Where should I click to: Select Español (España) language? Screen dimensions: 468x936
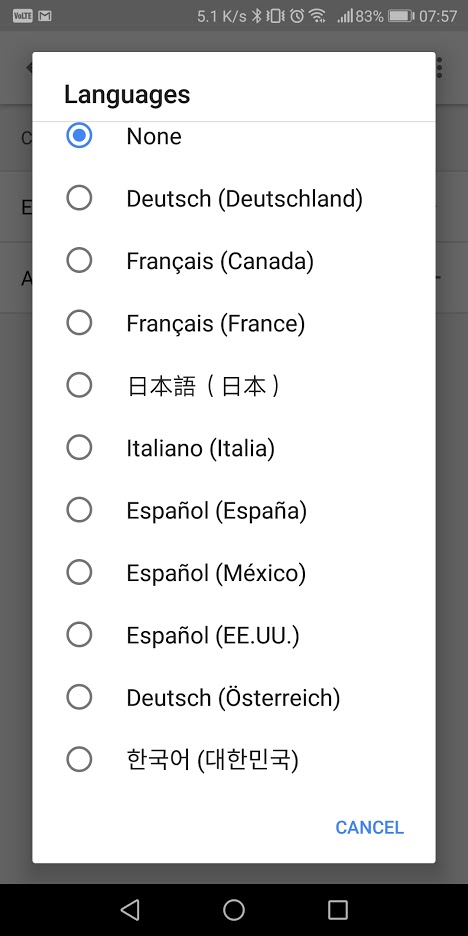[x=233, y=510]
